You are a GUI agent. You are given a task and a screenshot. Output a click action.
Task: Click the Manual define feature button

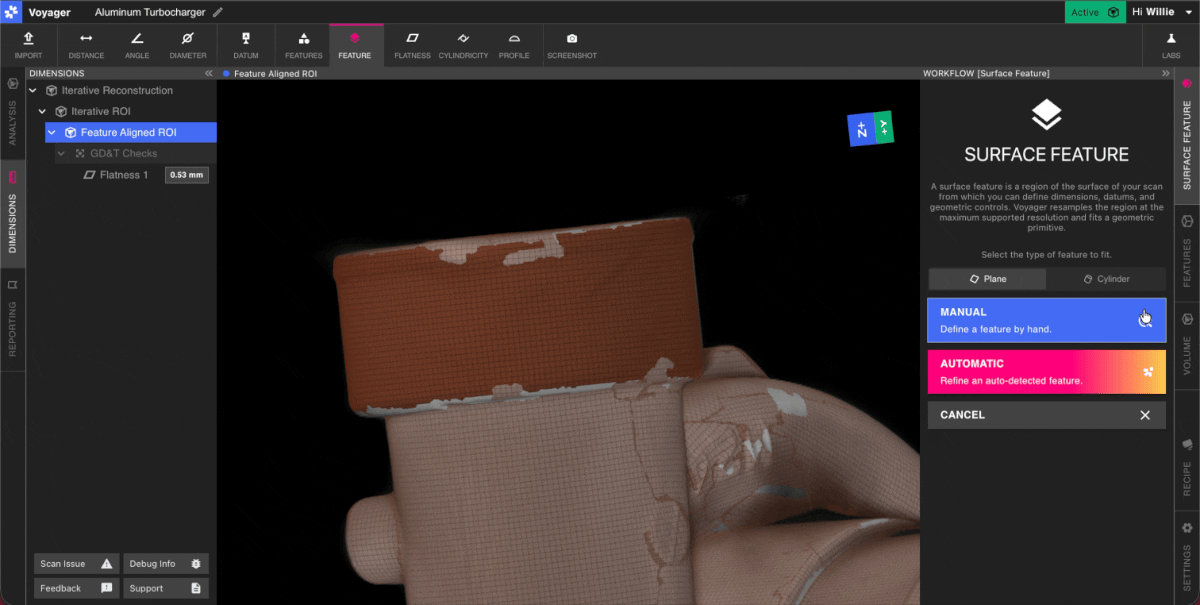point(1046,320)
